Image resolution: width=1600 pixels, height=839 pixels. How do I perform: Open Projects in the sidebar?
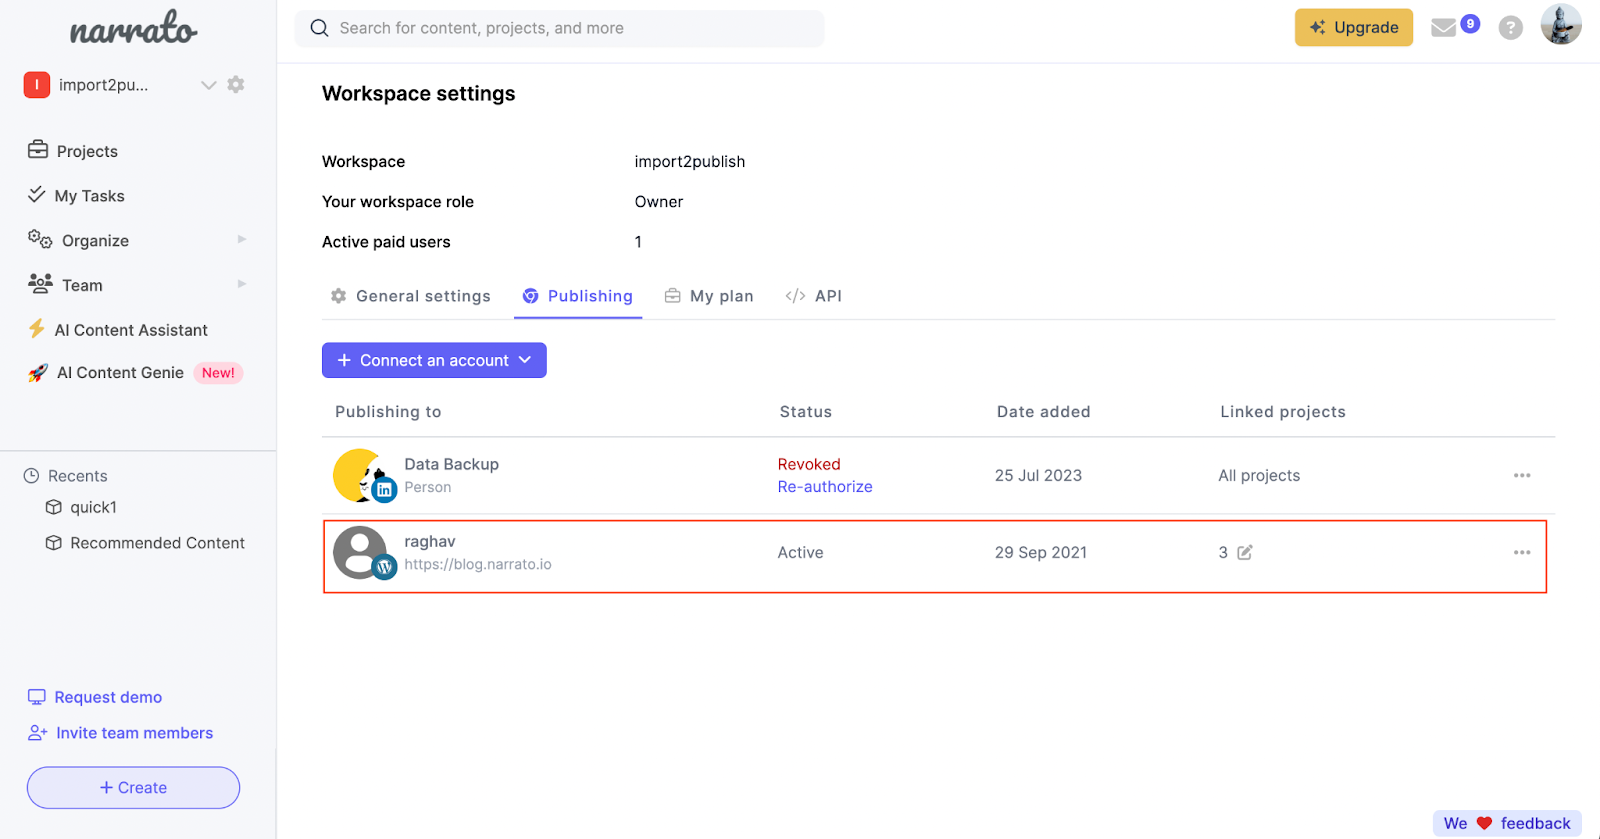click(73, 151)
